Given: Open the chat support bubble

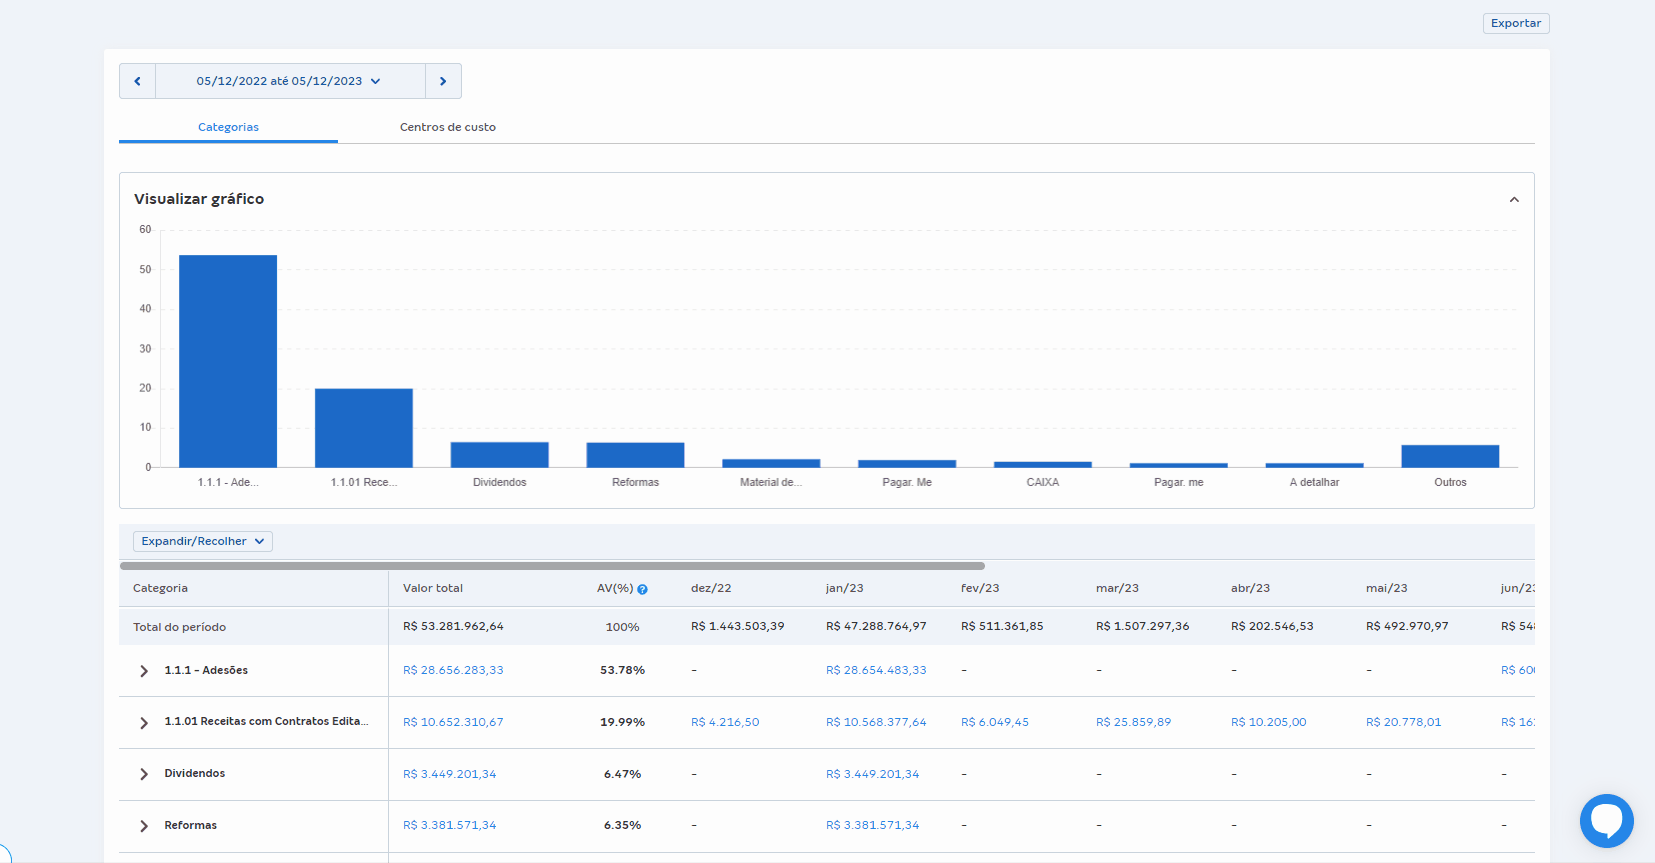Looking at the screenshot, I should pyautogui.click(x=1606, y=820).
